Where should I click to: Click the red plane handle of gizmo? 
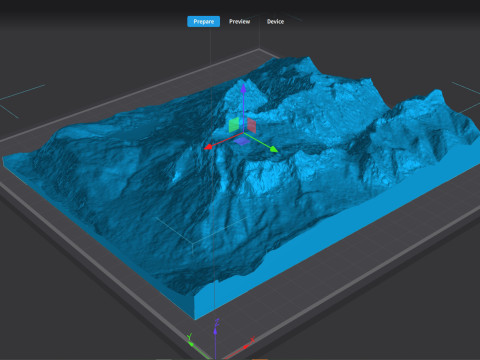(252, 125)
